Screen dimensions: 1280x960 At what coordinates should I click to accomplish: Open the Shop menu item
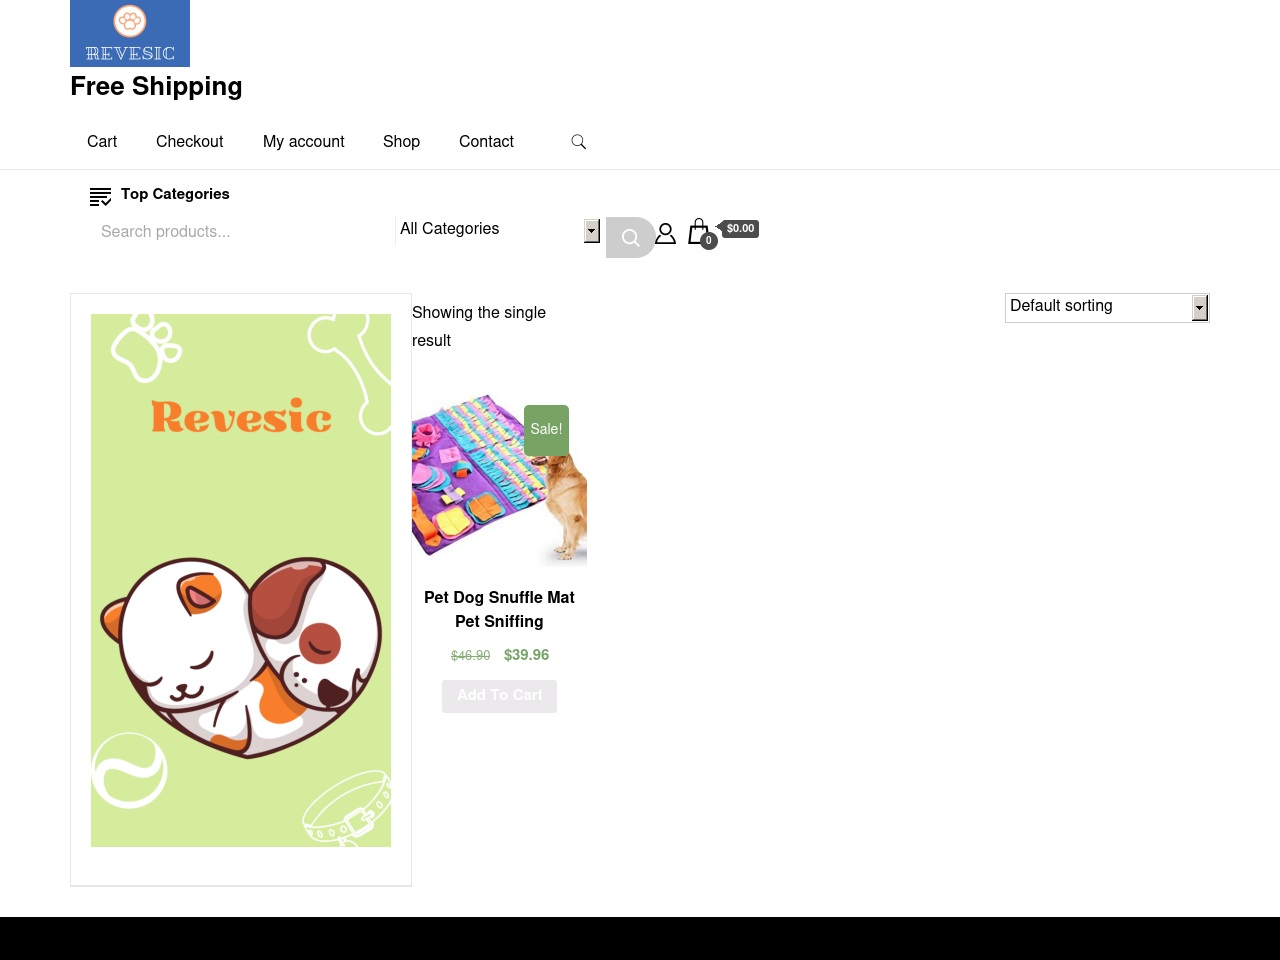[x=401, y=142]
